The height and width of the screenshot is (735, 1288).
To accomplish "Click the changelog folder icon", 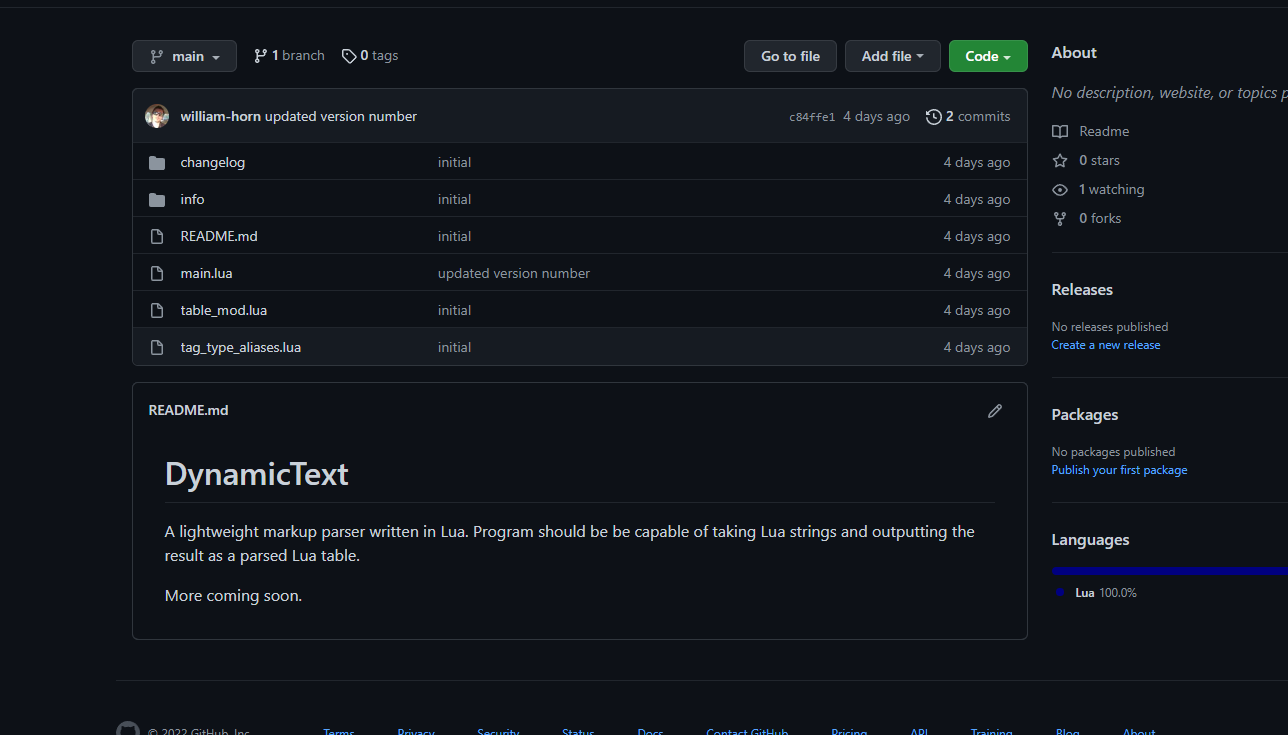I will 157,163.
